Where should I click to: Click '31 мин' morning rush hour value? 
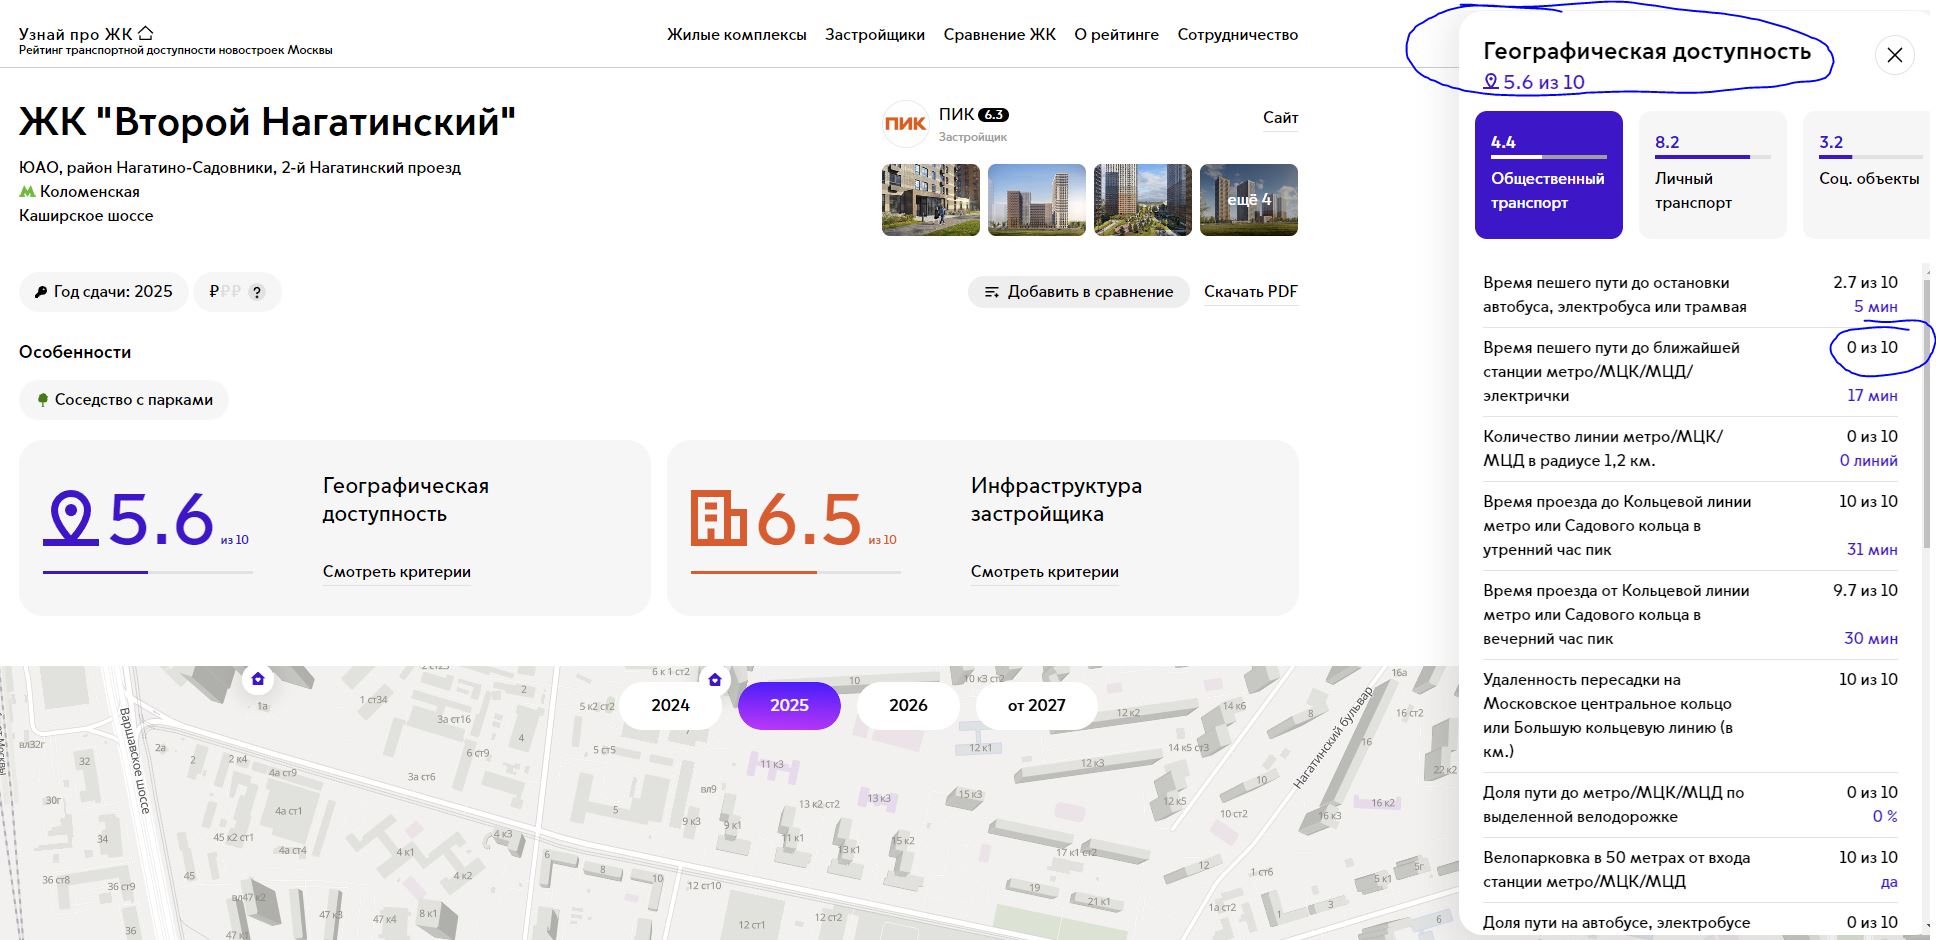point(1872,550)
